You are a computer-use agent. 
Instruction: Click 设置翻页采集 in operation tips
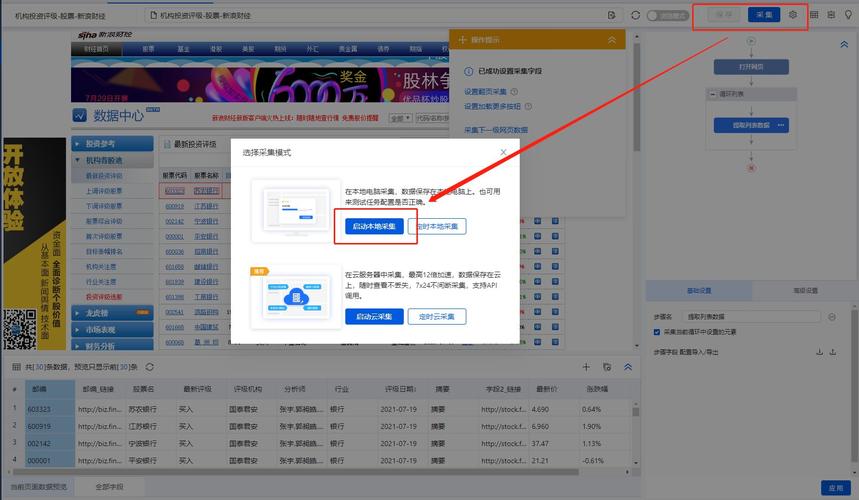click(485, 91)
